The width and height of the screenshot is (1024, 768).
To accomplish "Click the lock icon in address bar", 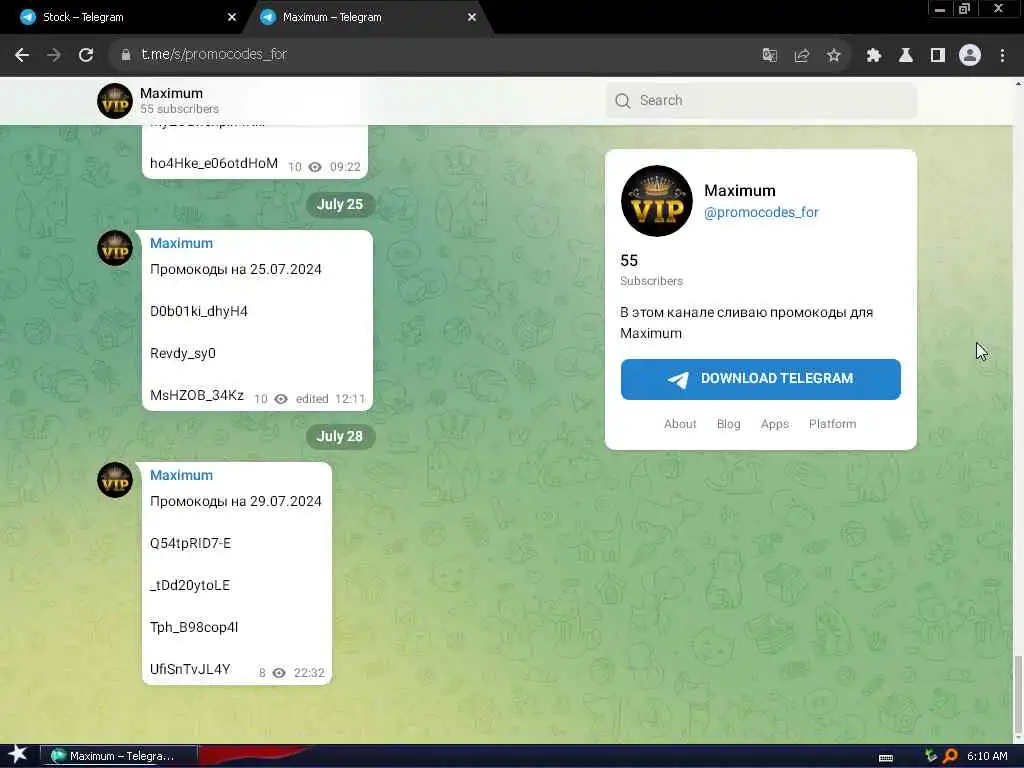I will click(125, 55).
